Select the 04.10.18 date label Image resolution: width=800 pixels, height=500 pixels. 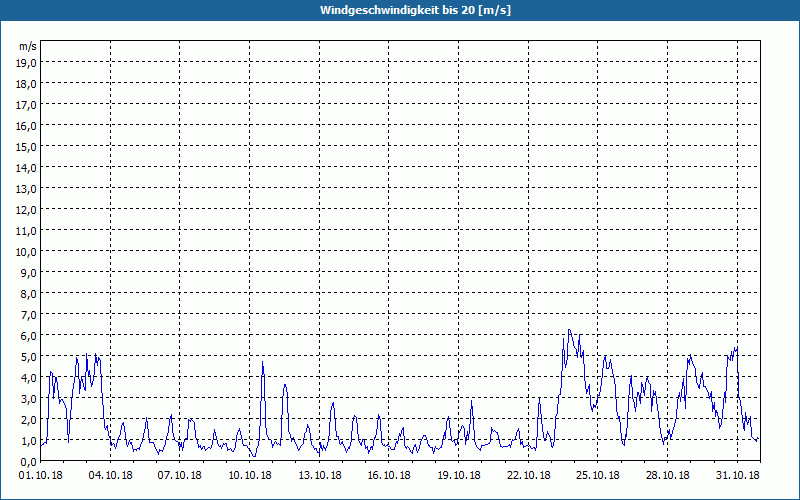pos(110,475)
